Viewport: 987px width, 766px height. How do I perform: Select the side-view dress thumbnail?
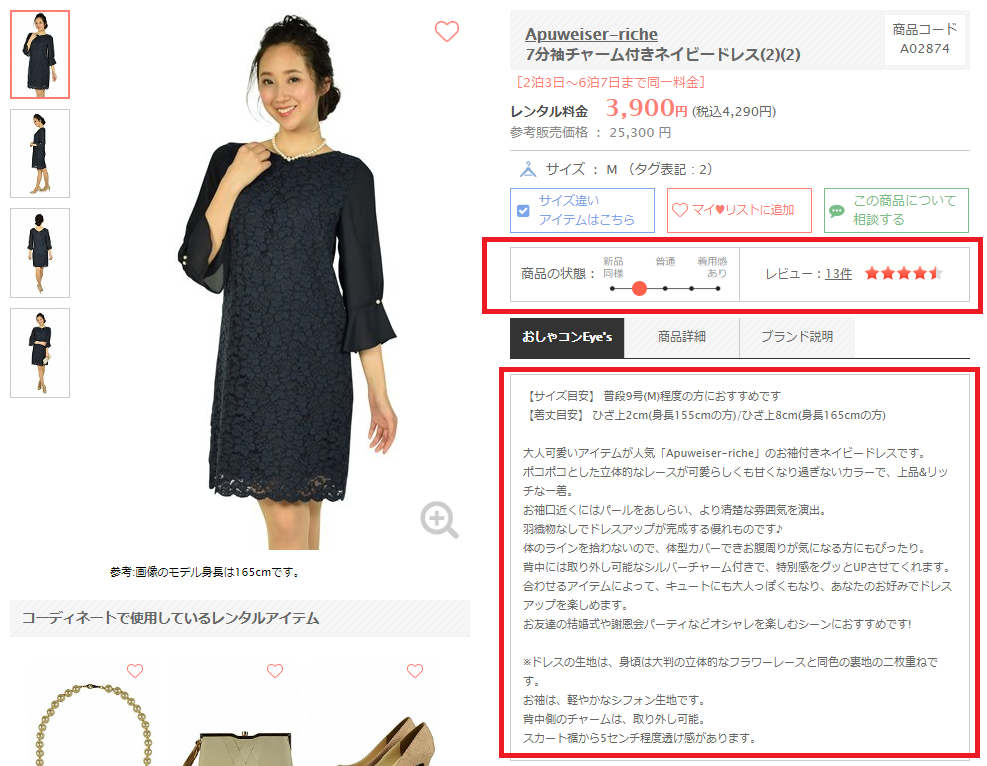(40, 154)
